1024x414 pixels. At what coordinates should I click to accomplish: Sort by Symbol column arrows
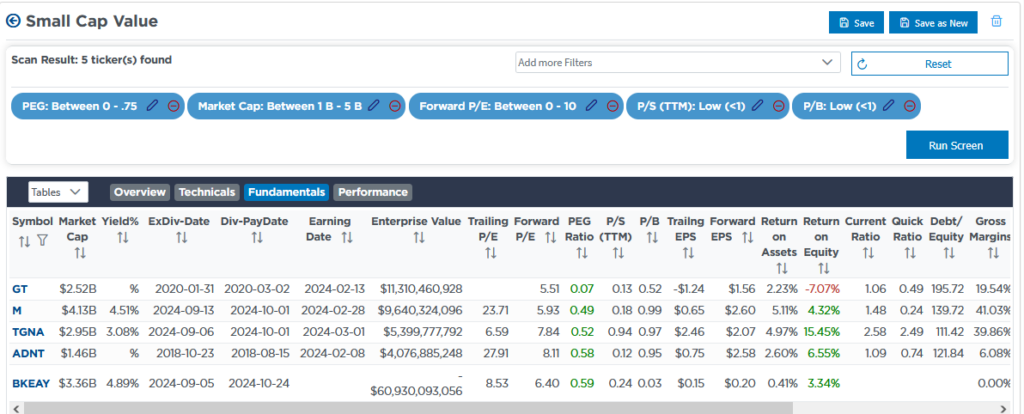pos(24,242)
